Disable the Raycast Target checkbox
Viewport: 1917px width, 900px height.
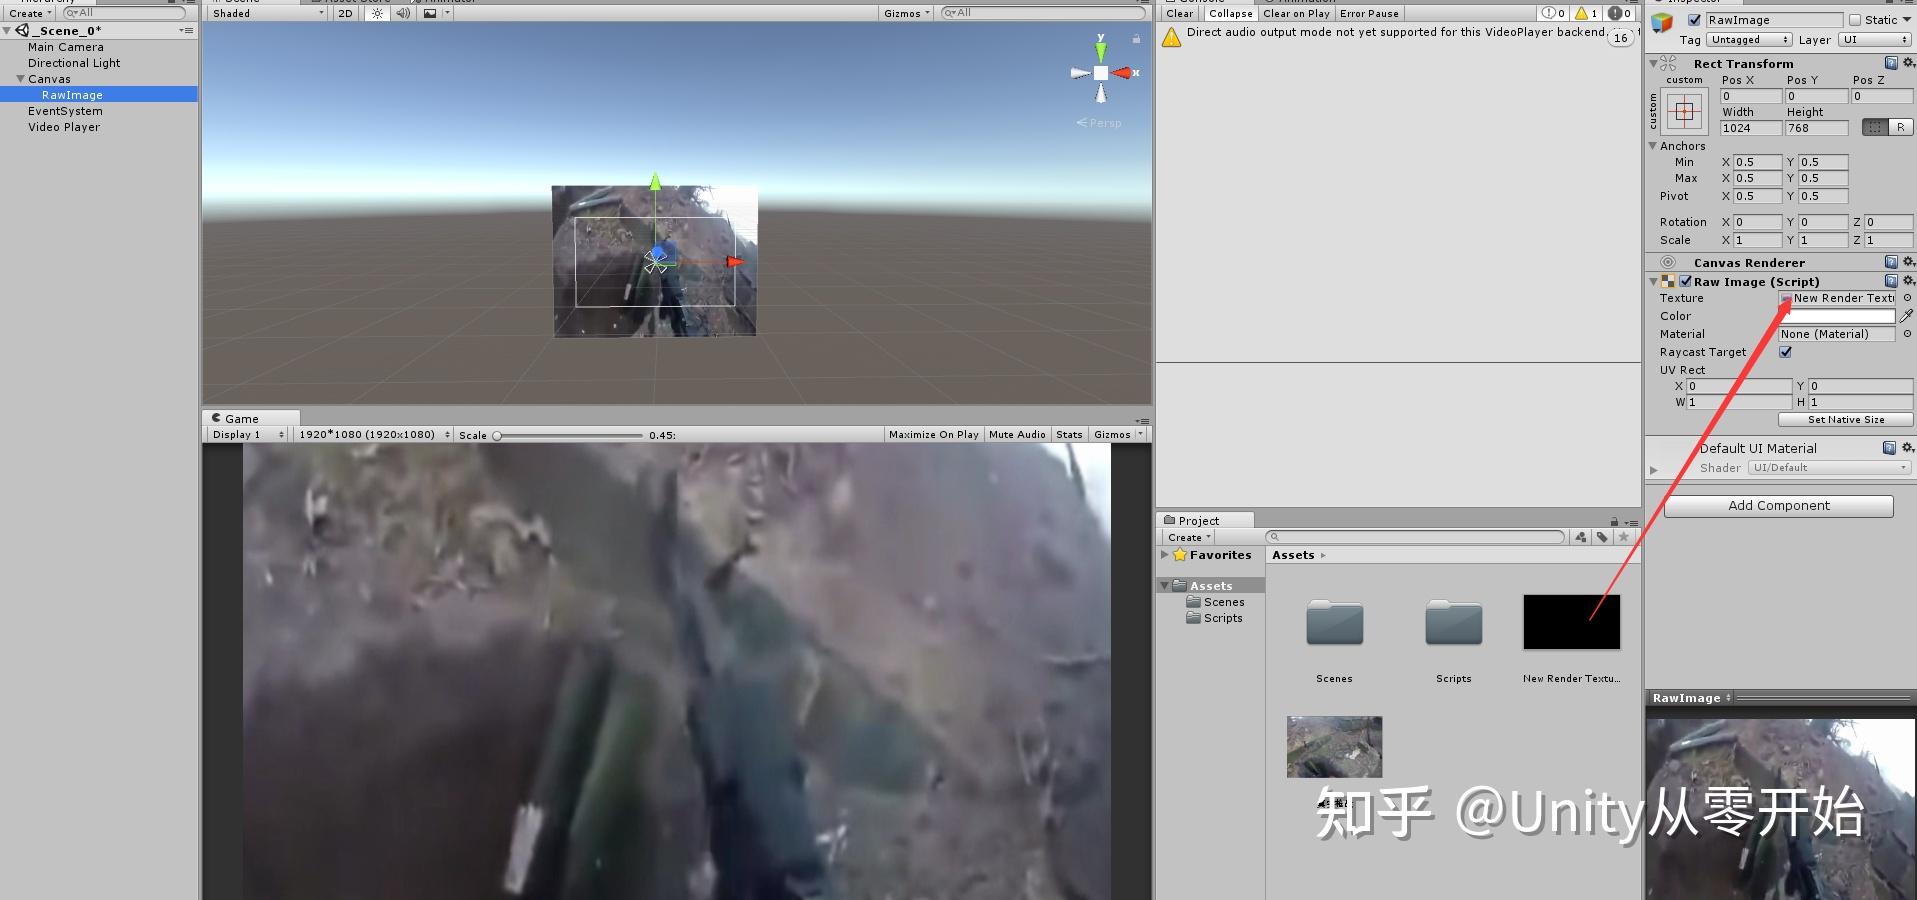click(x=1786, y=351)
